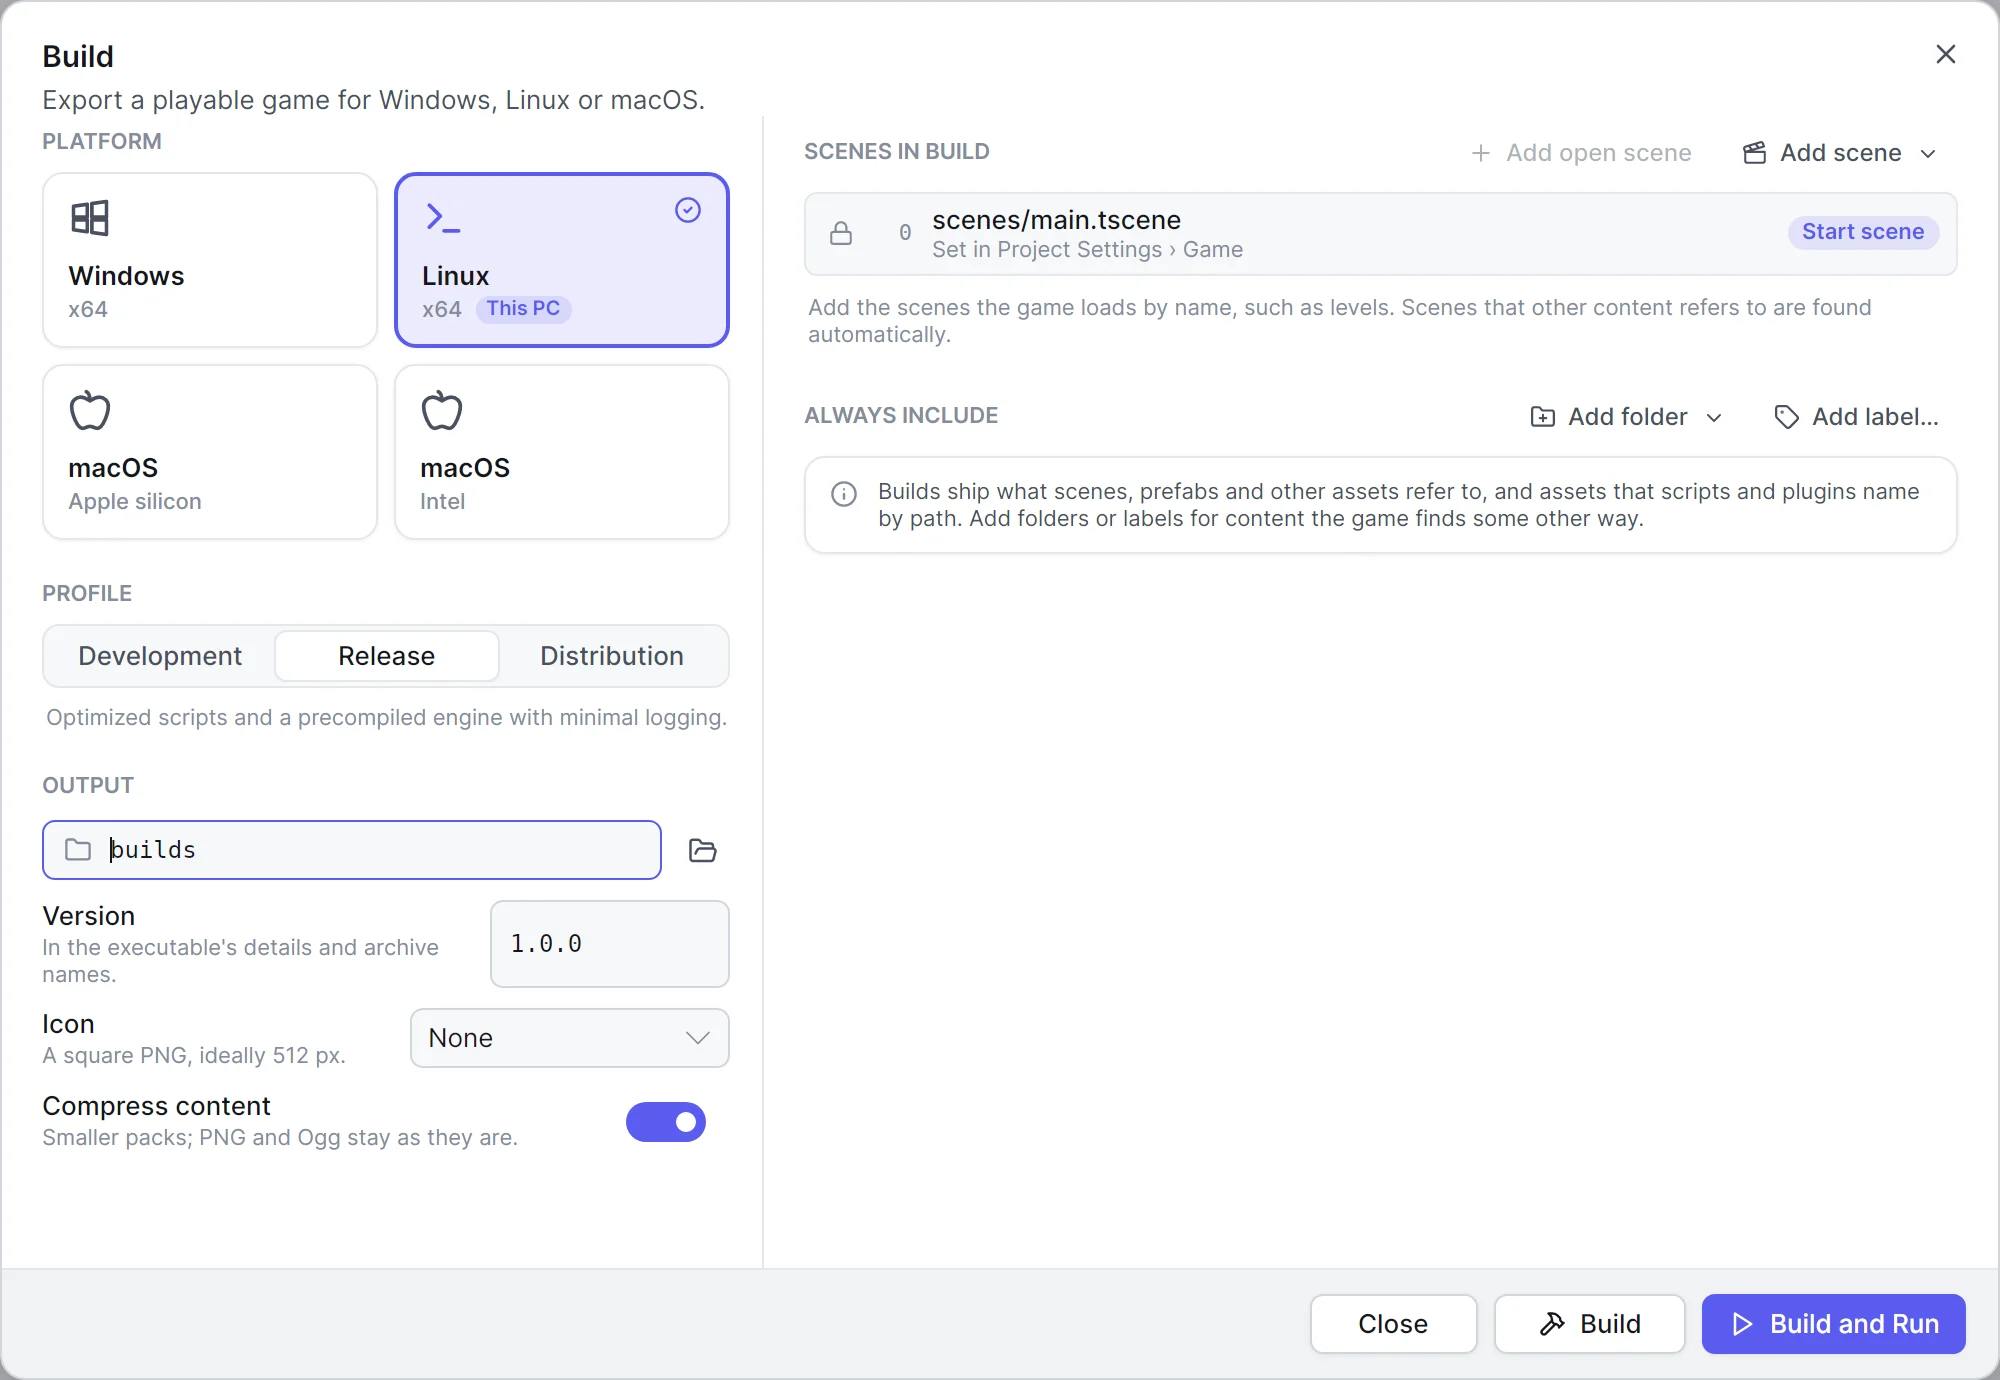
Task: Select the Release profile tab
Action: click(387, 656)
